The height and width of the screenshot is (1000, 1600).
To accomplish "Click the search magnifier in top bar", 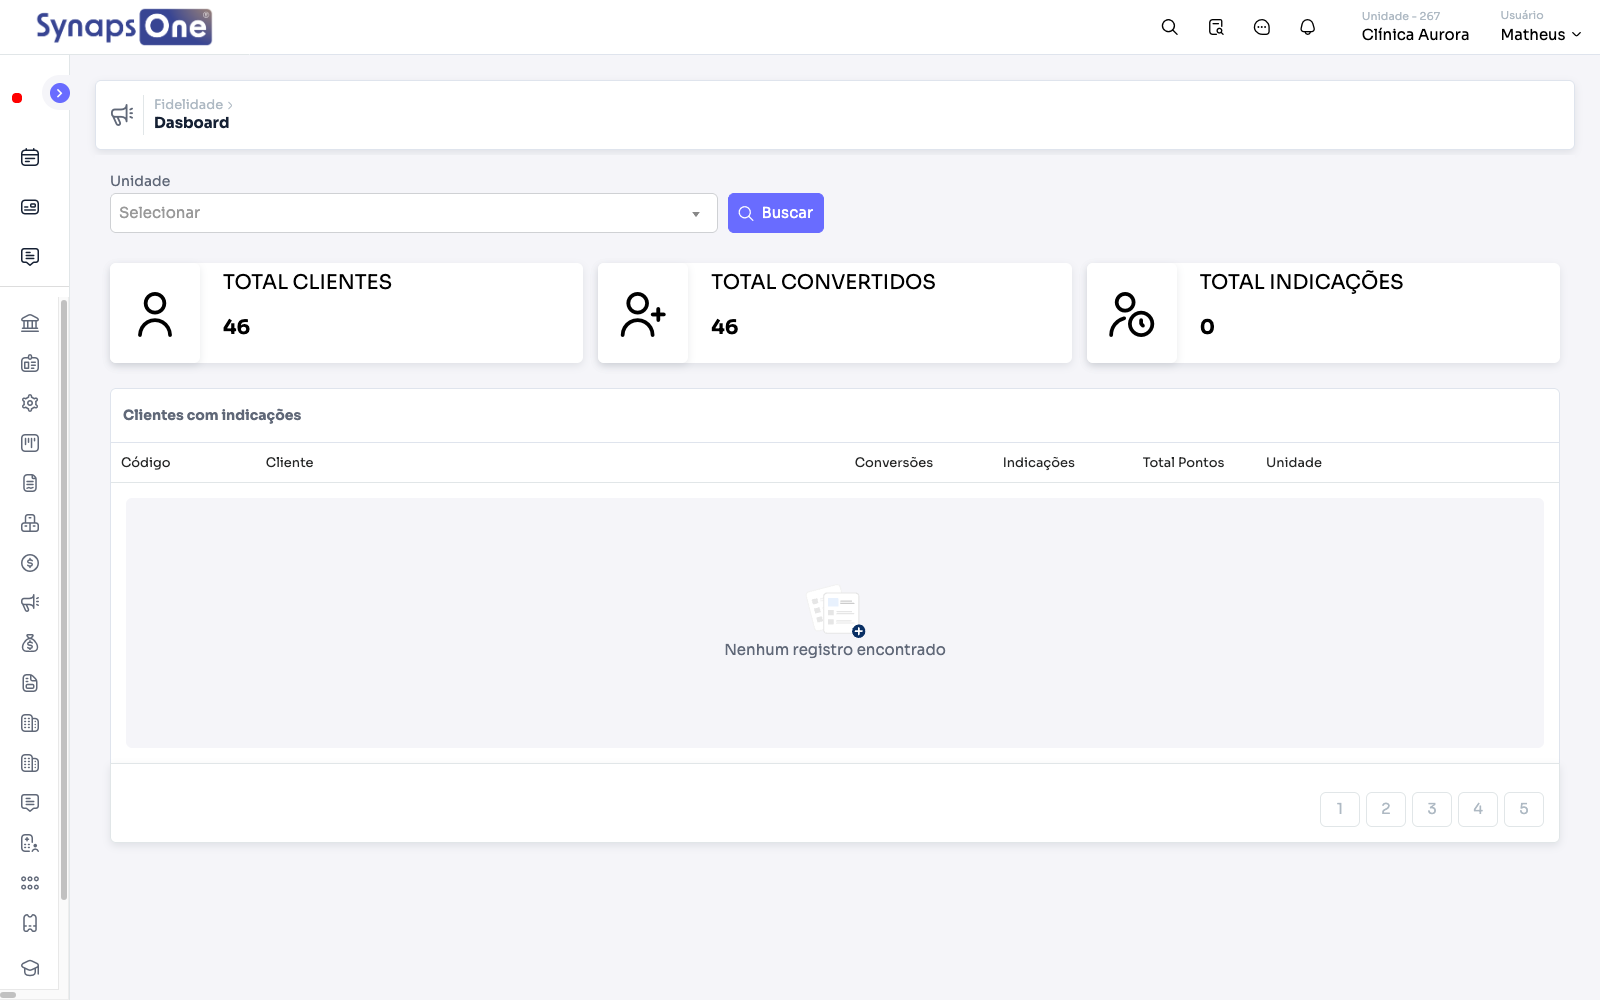I will point(1169,27).
